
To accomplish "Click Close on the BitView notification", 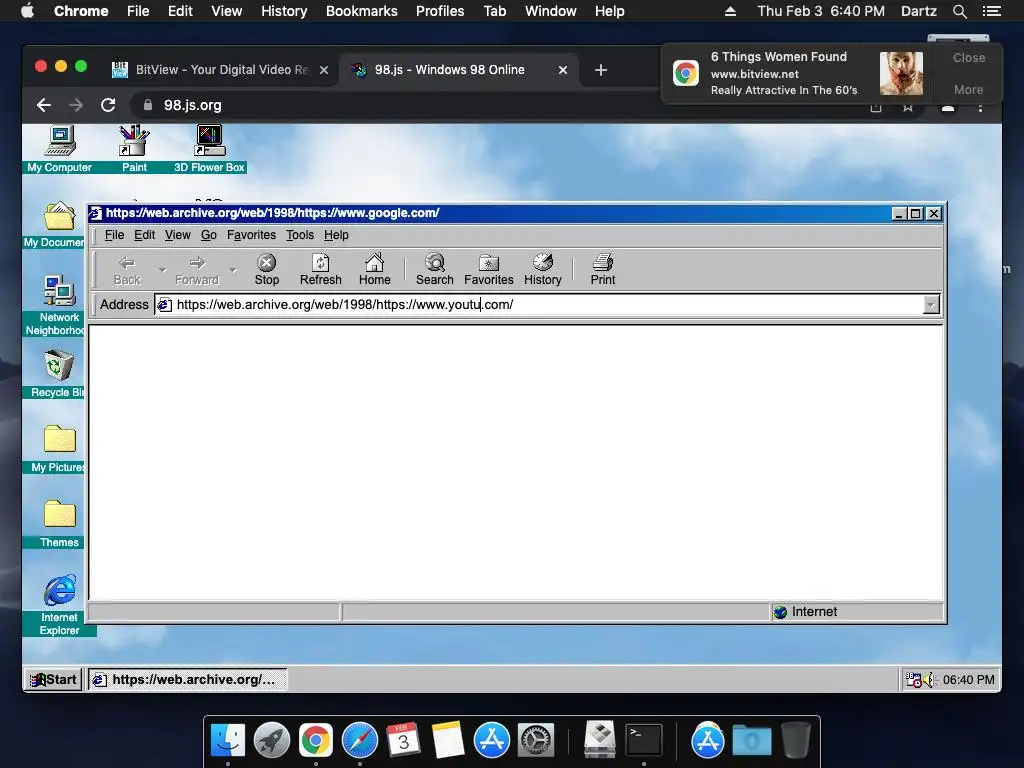I will click(968, 58).
